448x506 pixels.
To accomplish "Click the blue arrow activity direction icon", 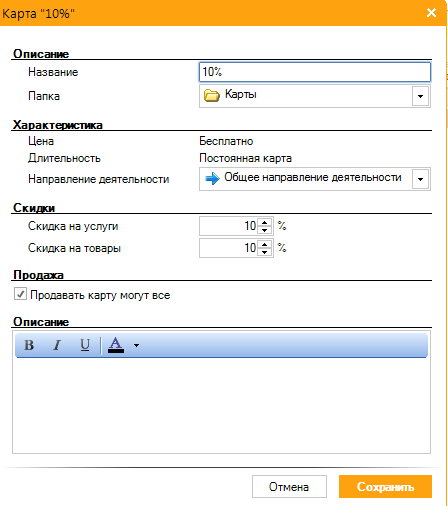I will (x=212, y=179).
